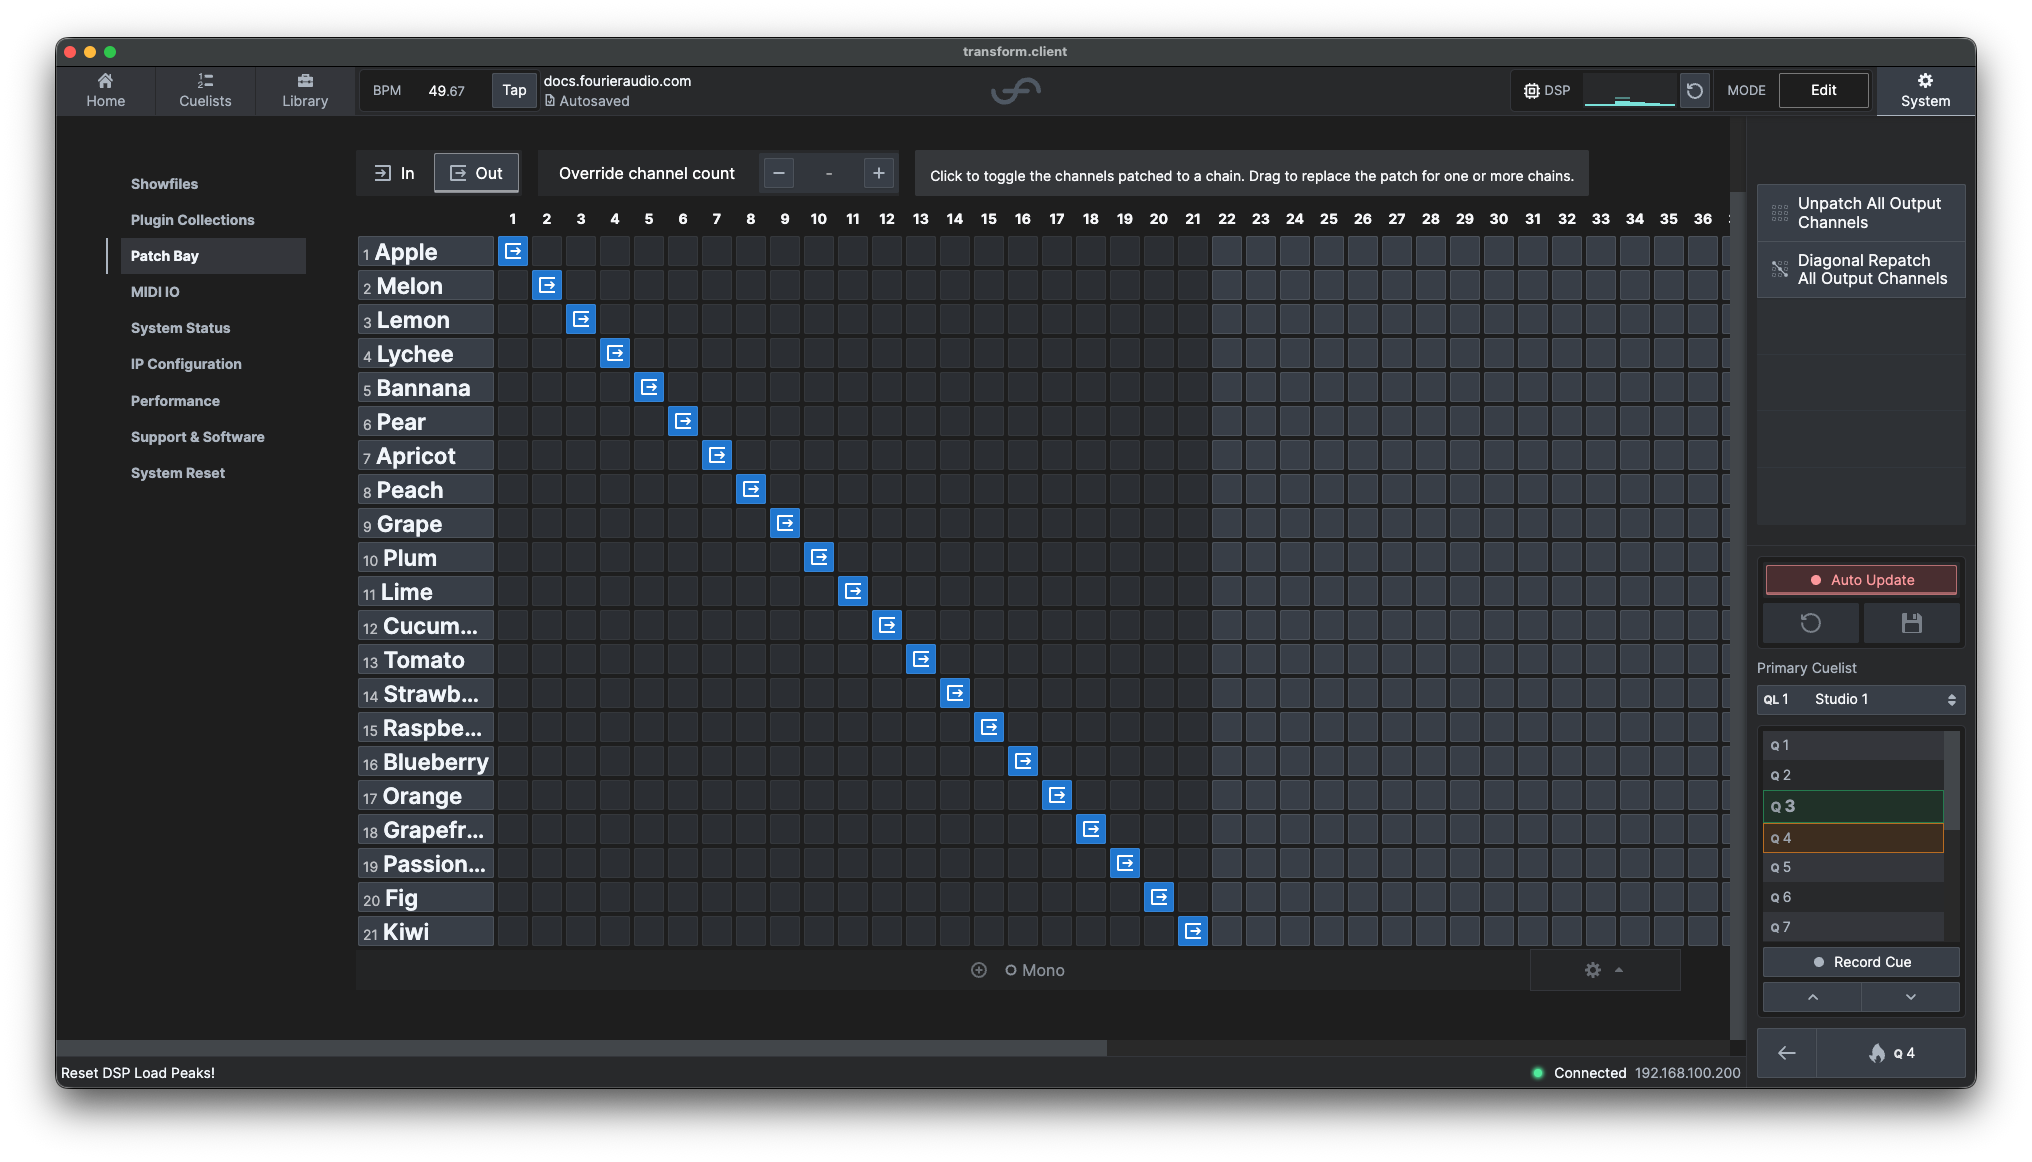Viewport: 2032px width, 1162px height.
Task: Increase override channel count
Action: click(x=878, y=173)
